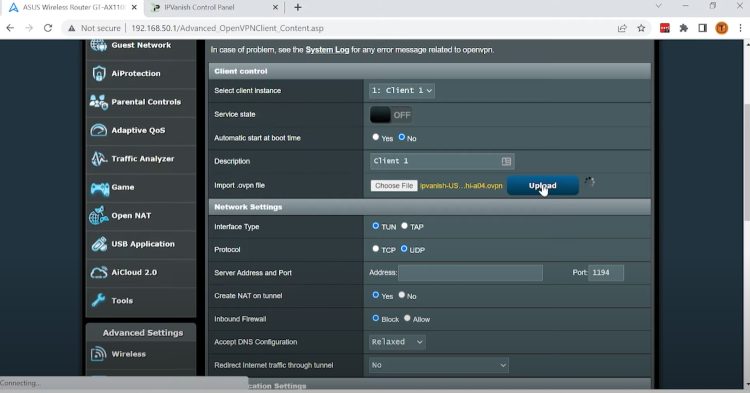The height and width of the screenshot is (393, 750).
Task: Open the tab search chevron in title bar
Action: pyautogui.click(x=659, y=6)
